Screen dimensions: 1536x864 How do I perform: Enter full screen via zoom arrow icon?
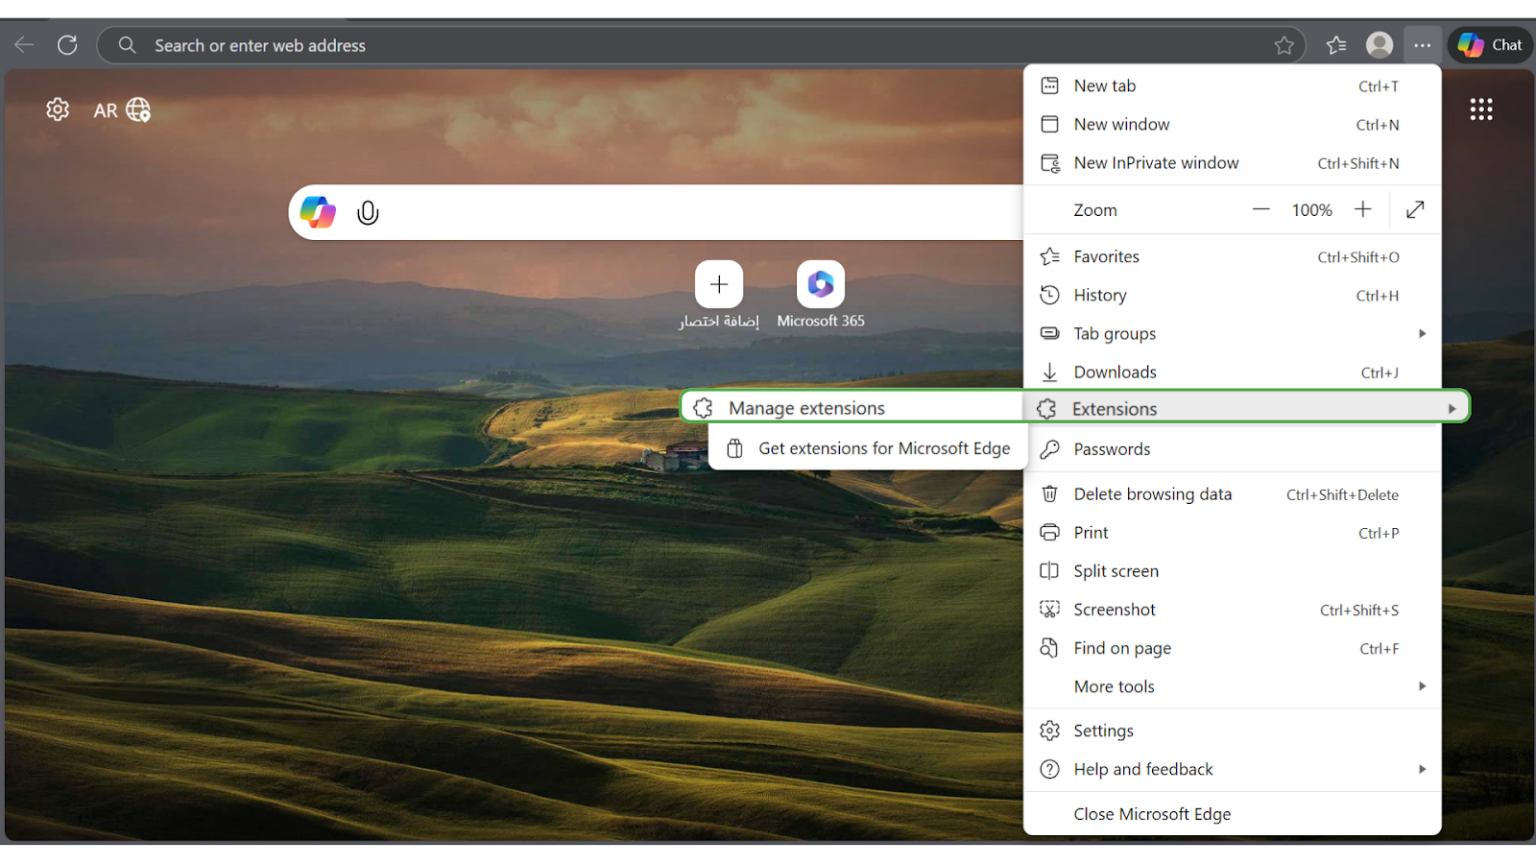pos(1415,209)
